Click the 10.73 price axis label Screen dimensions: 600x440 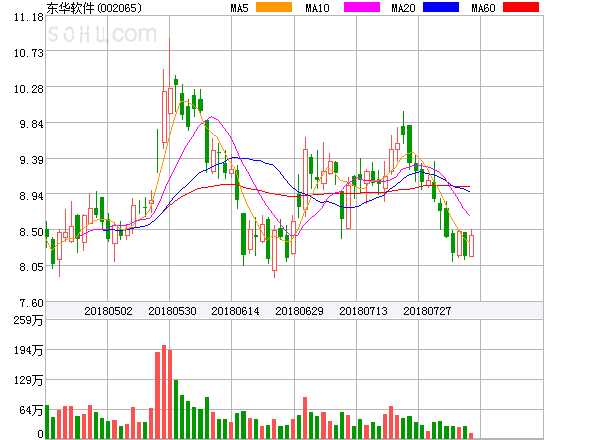29,53
